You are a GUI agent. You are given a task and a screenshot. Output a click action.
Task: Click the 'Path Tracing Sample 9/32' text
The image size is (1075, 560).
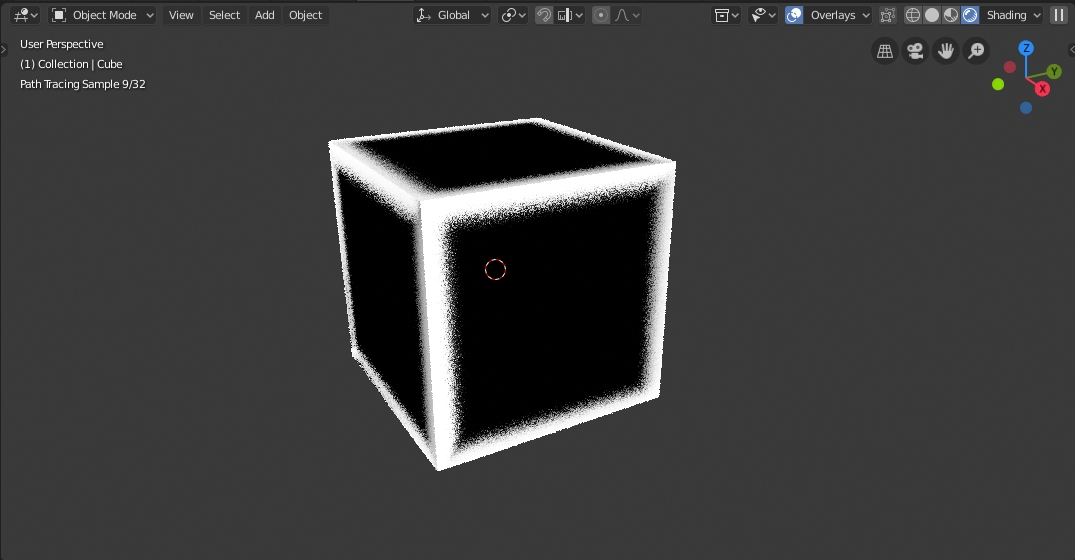click(x=82, y=84)
